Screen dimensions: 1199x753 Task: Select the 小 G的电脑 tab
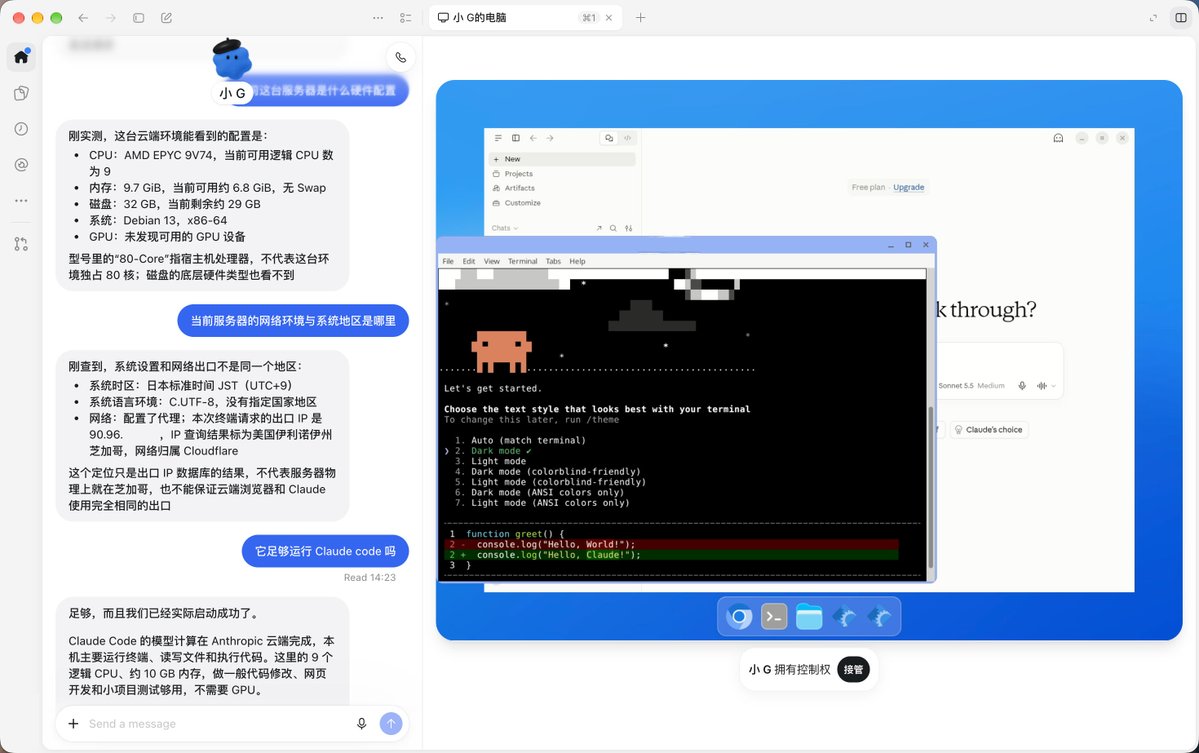[x=525, y=18]
